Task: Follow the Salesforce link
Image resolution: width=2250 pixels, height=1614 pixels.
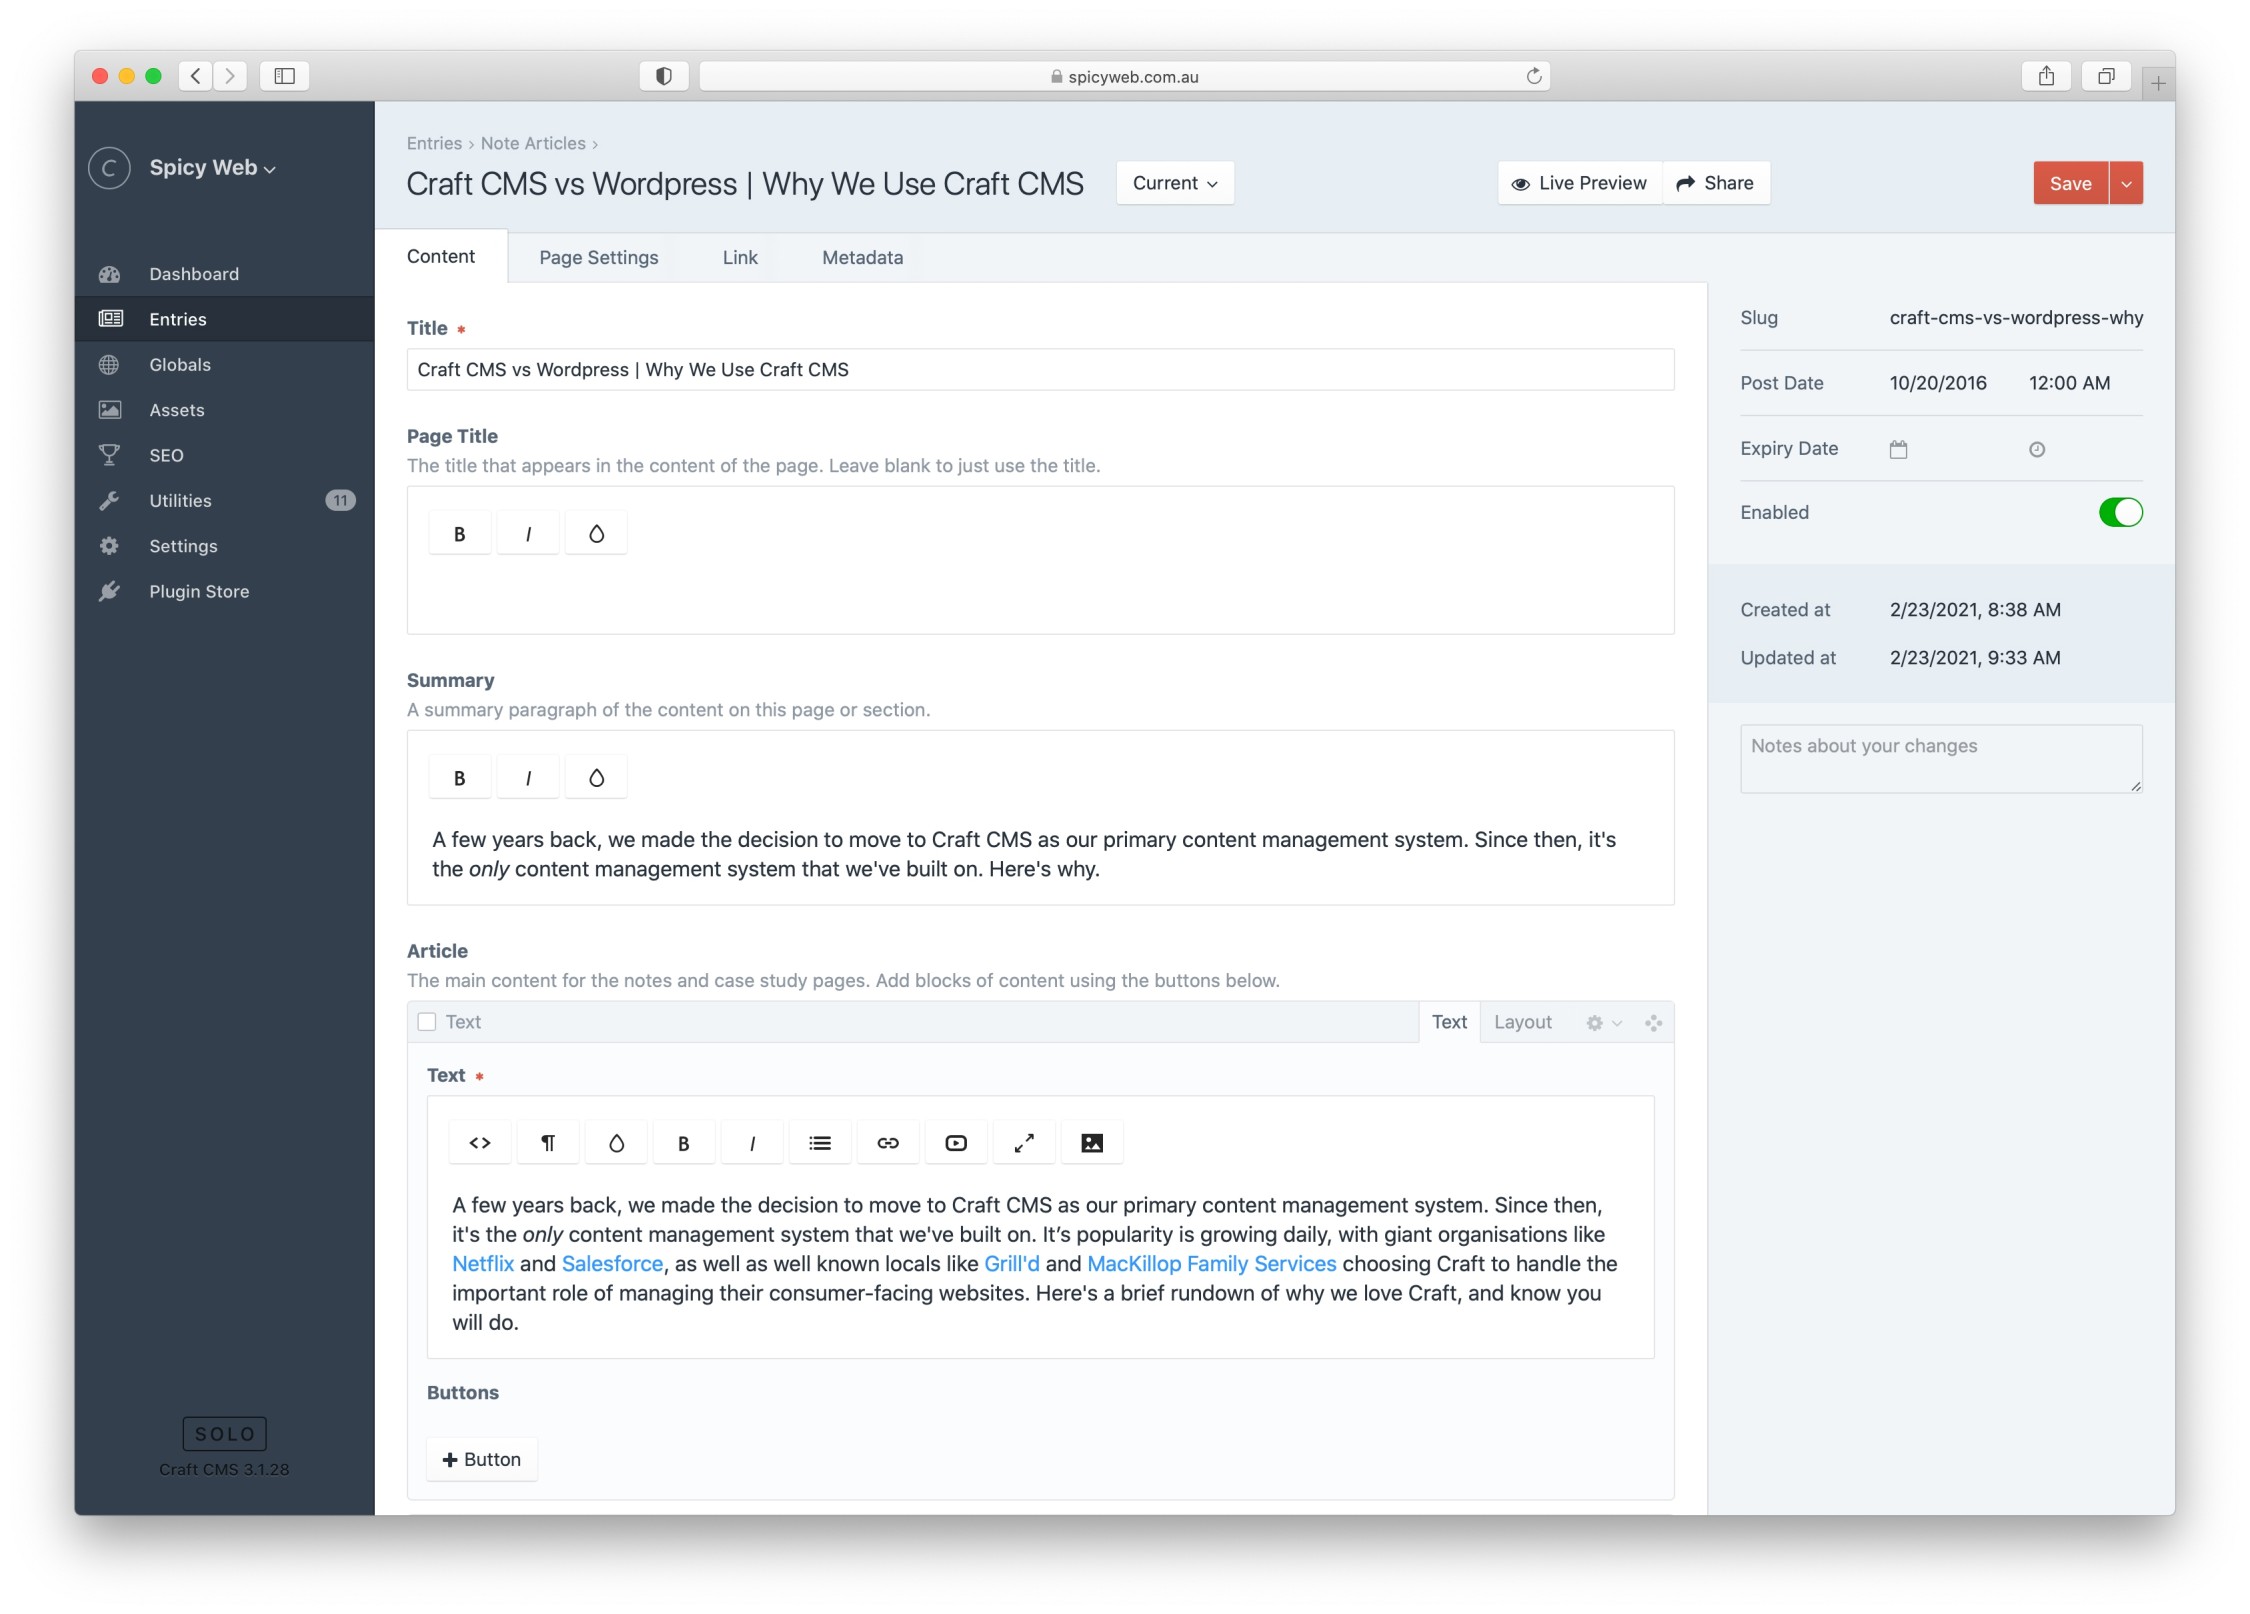Action: (612, 1264)
